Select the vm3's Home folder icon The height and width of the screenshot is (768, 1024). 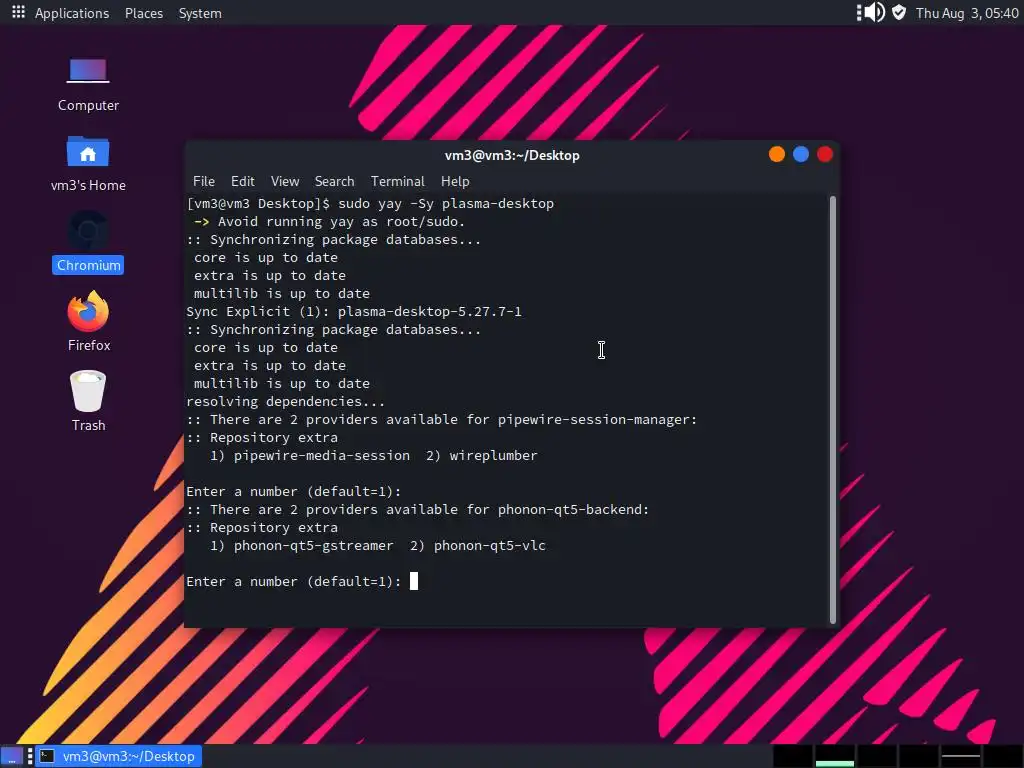click(x=88, y=164)
